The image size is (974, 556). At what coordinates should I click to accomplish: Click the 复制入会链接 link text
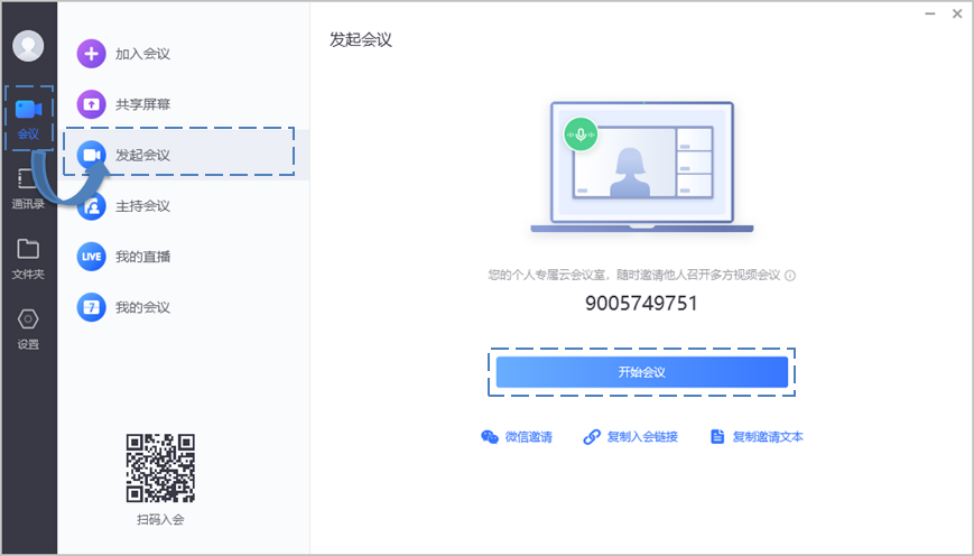click(642, 437)
